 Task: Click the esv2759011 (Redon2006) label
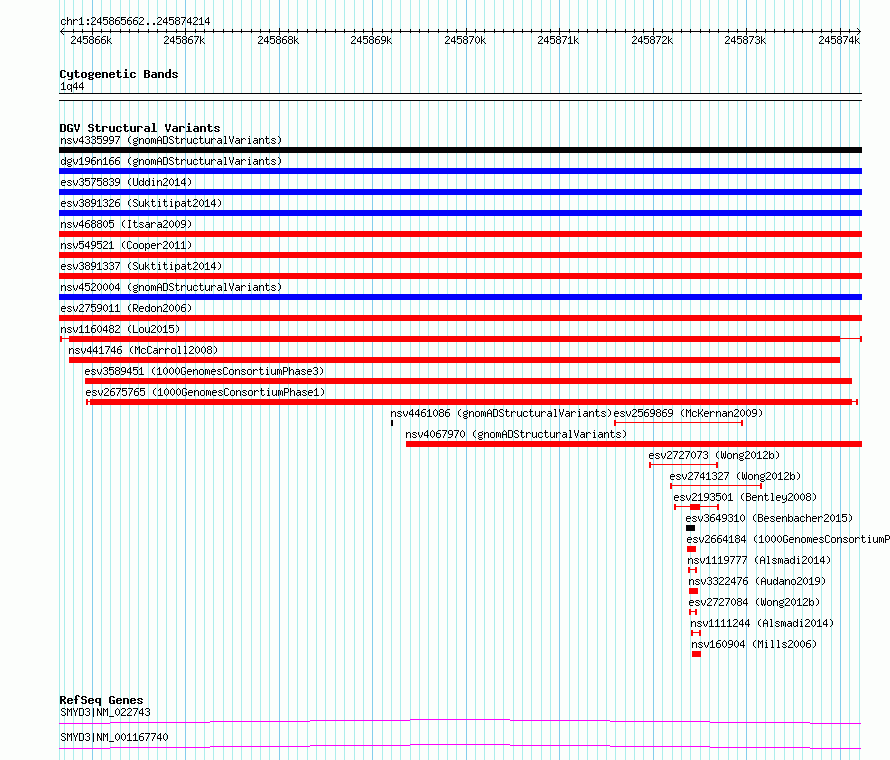tap(126, 308)
